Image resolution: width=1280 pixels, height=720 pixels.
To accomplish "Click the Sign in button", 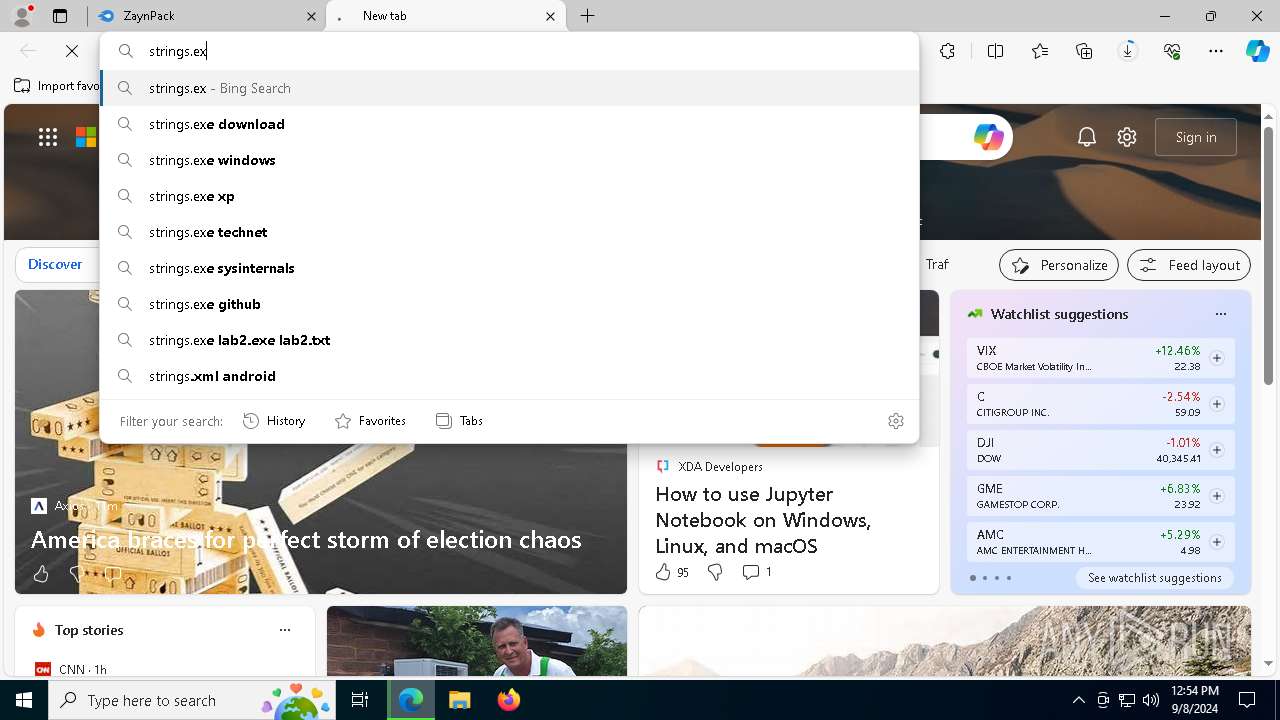I will pyautogui.click(x=1196, y=137).
